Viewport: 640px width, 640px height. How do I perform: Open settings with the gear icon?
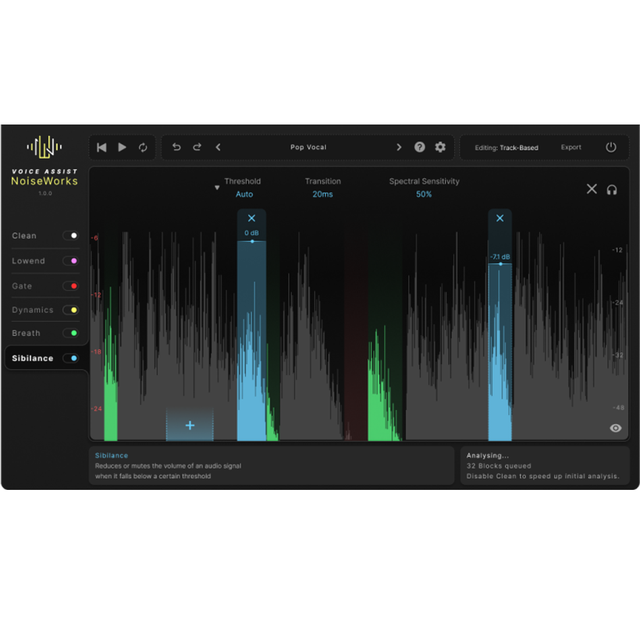point(440,147)
